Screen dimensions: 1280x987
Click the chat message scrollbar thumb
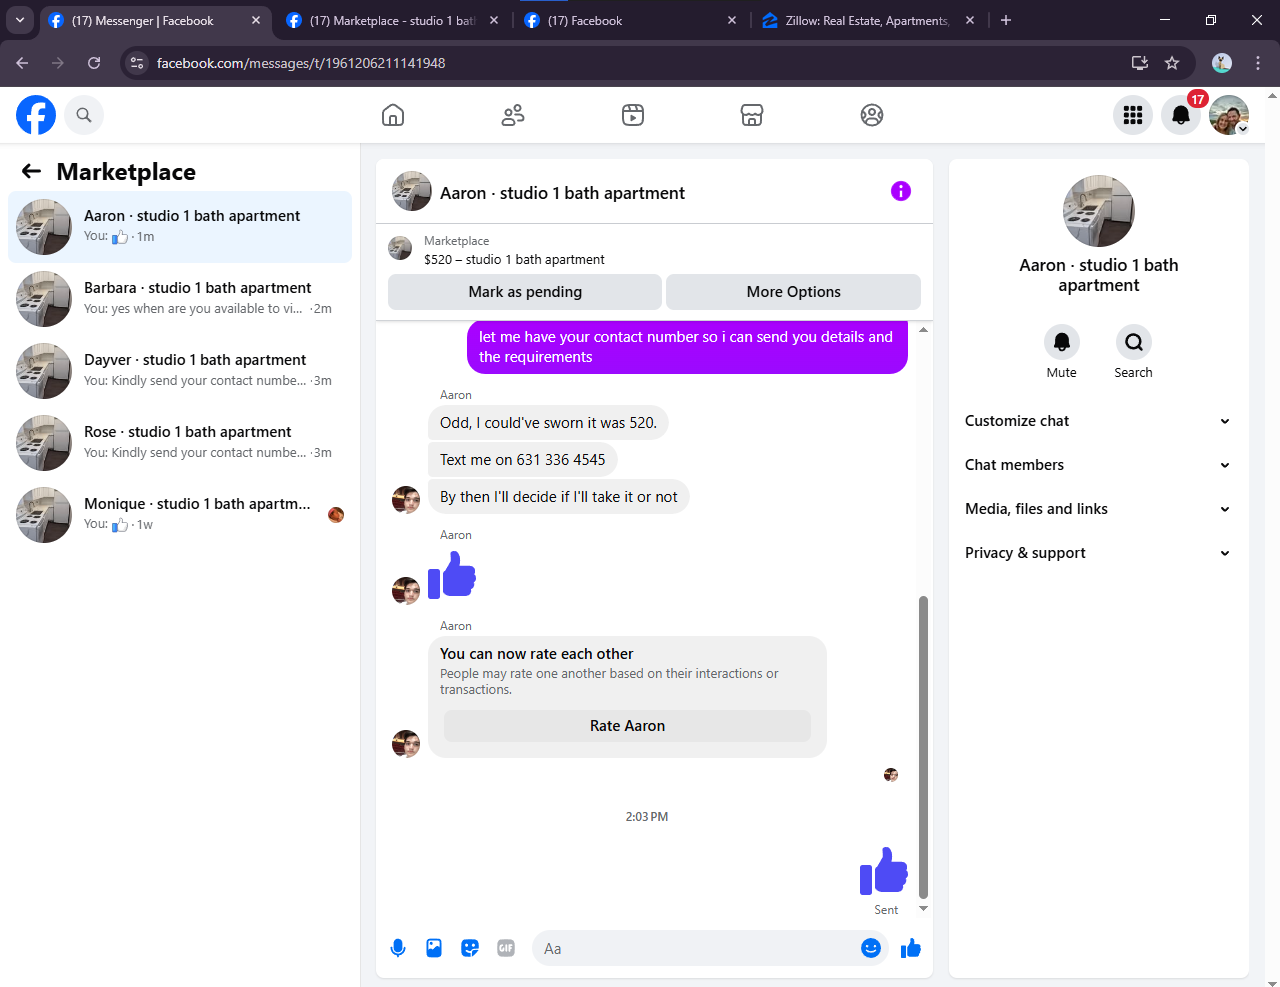pyautogui.click(x=923, y=747)
